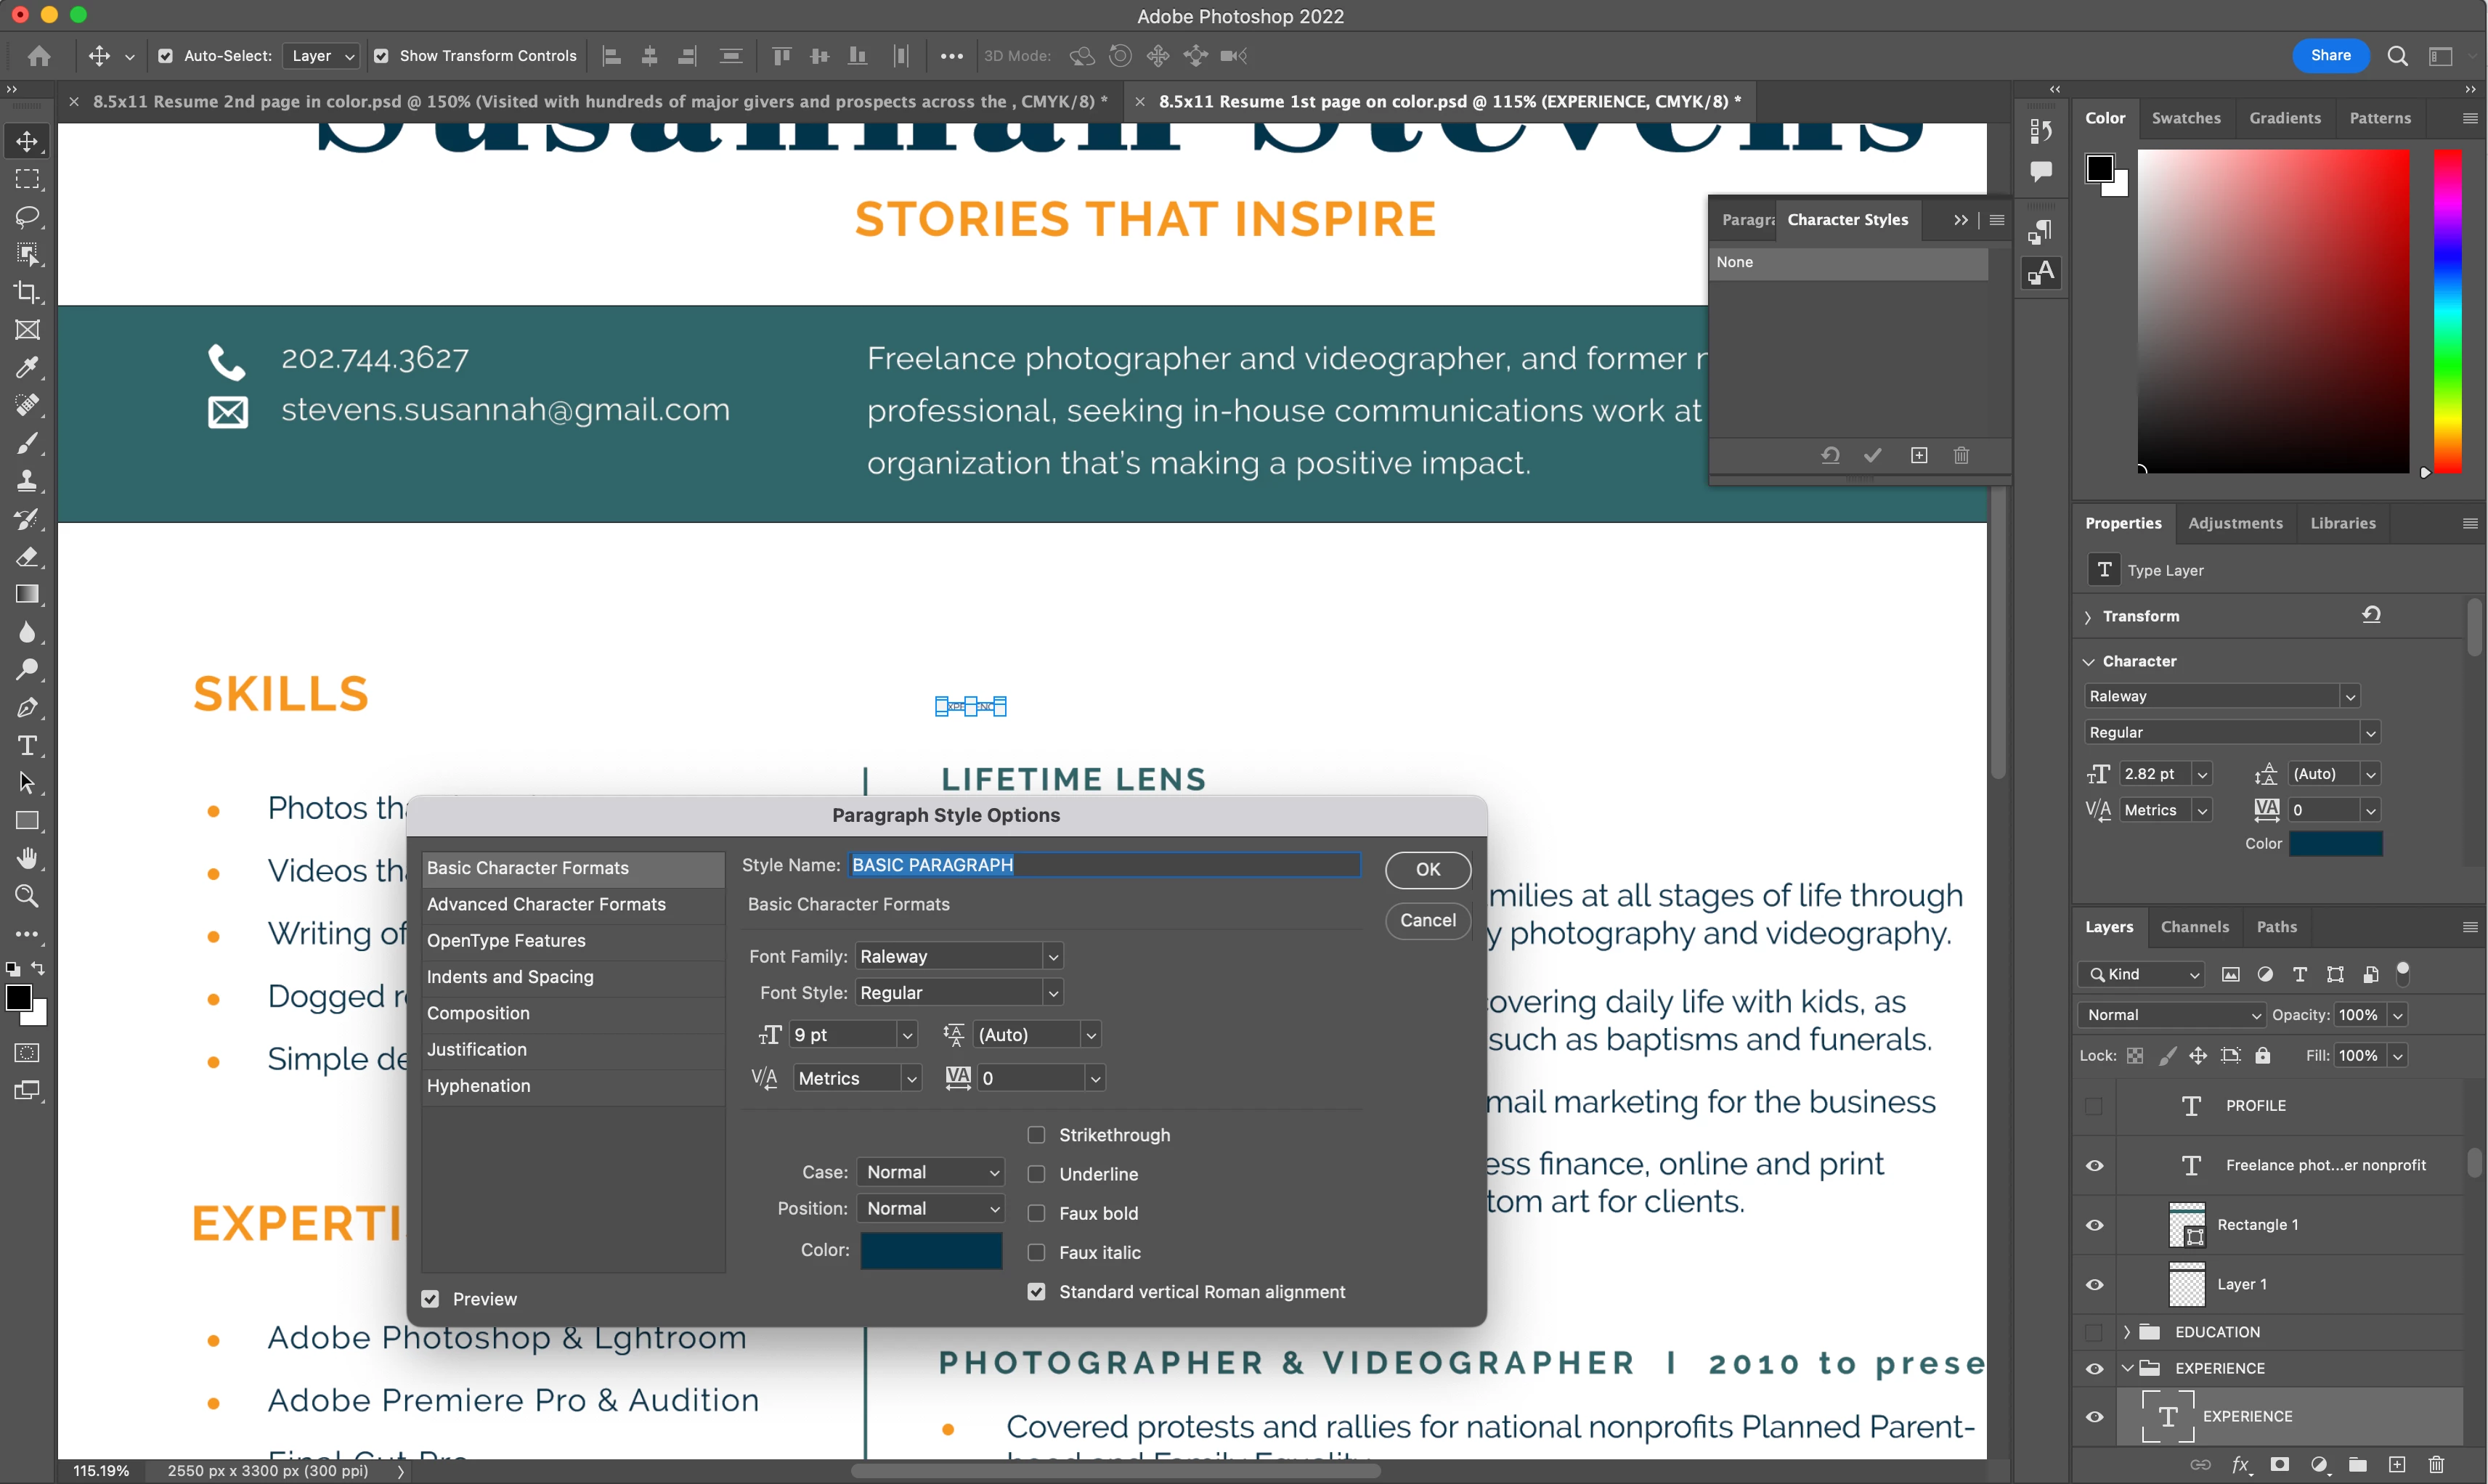Click the Style Name input field

[1103, 865]
